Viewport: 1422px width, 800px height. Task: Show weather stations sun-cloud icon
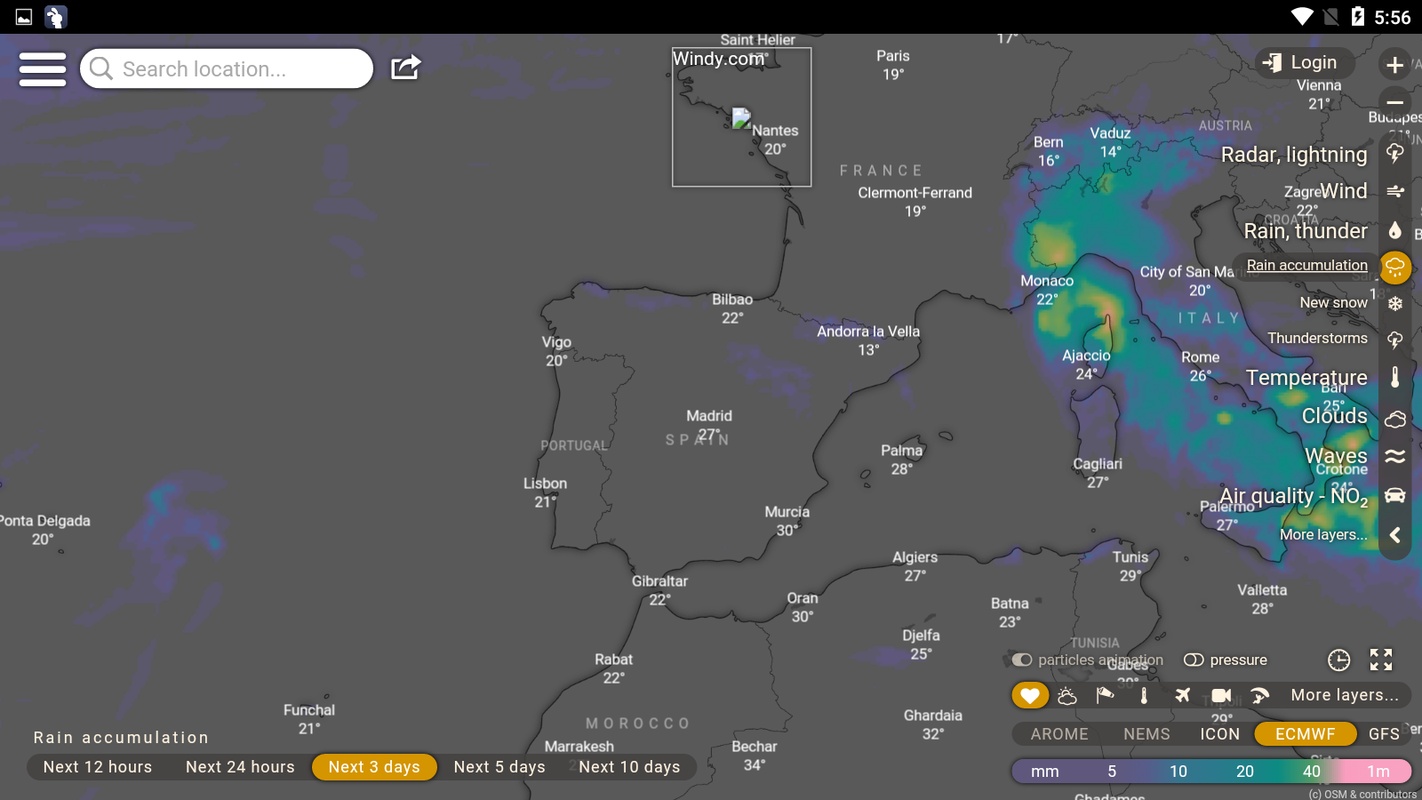1067,695
